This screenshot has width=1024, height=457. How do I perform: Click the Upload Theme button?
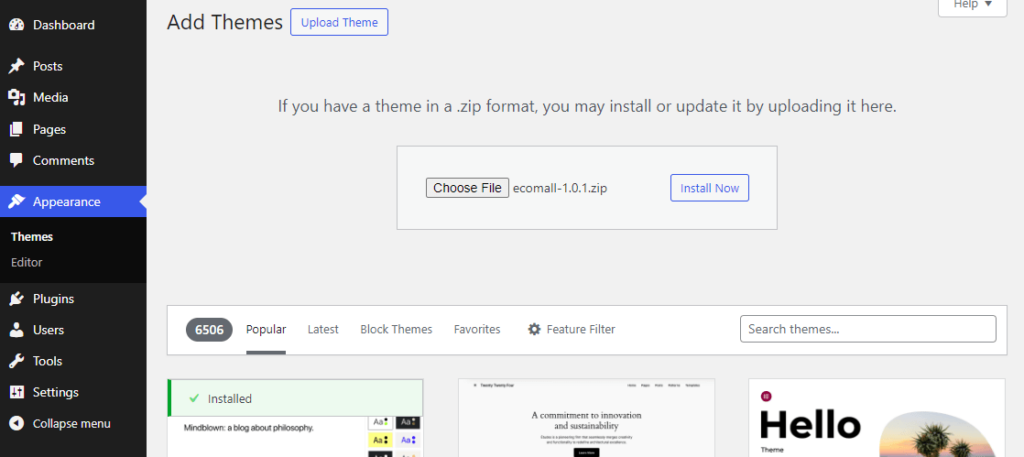coord(339,22)
